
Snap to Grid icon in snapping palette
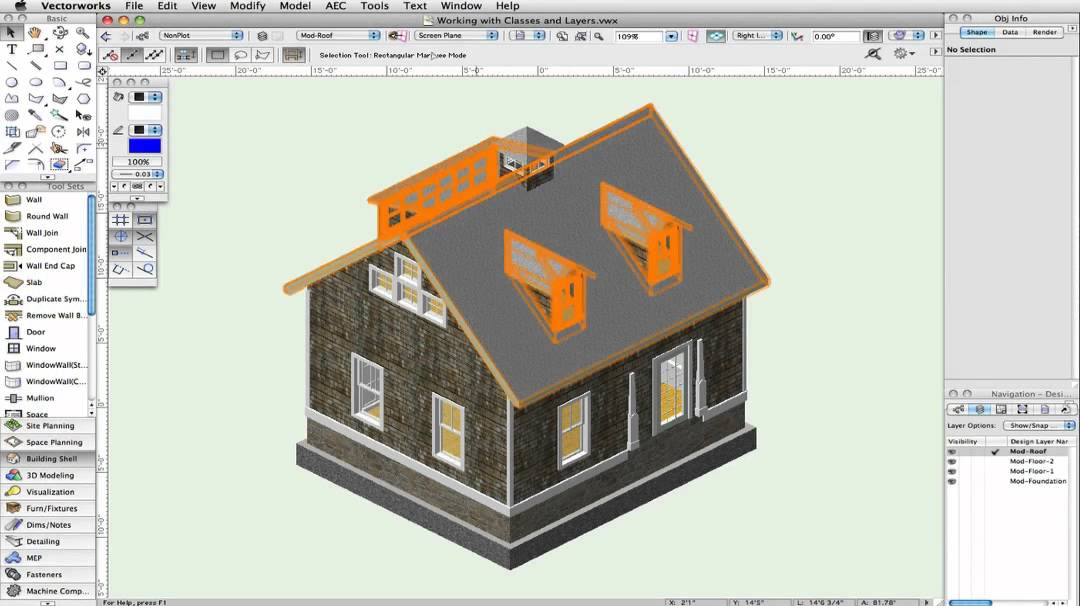pos(121,220)
